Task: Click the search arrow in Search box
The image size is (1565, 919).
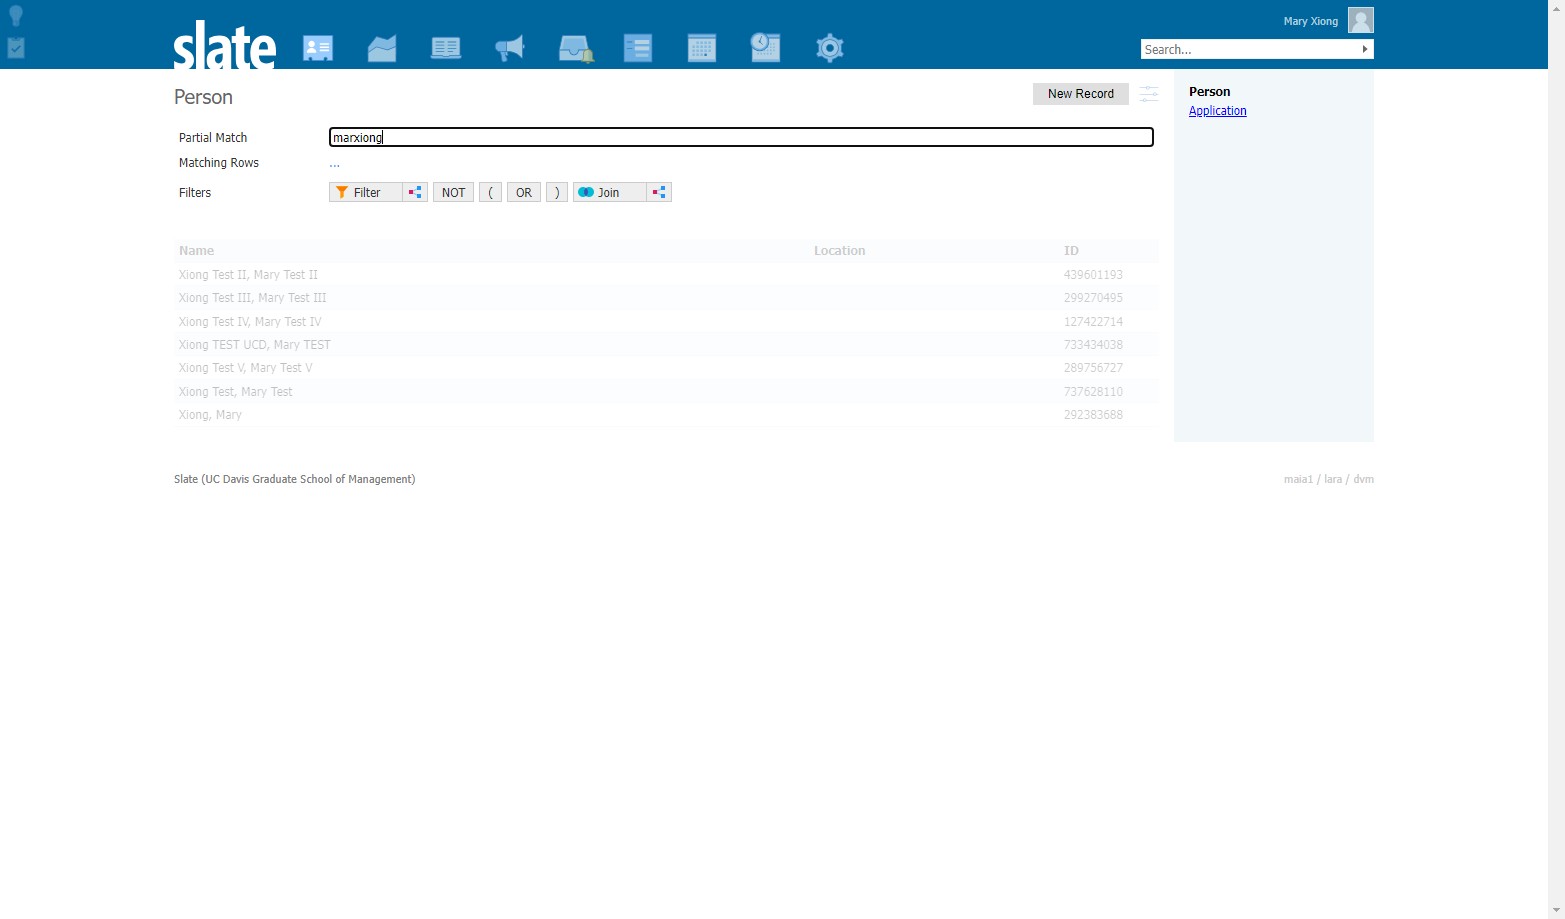Action: [1365, 49]
